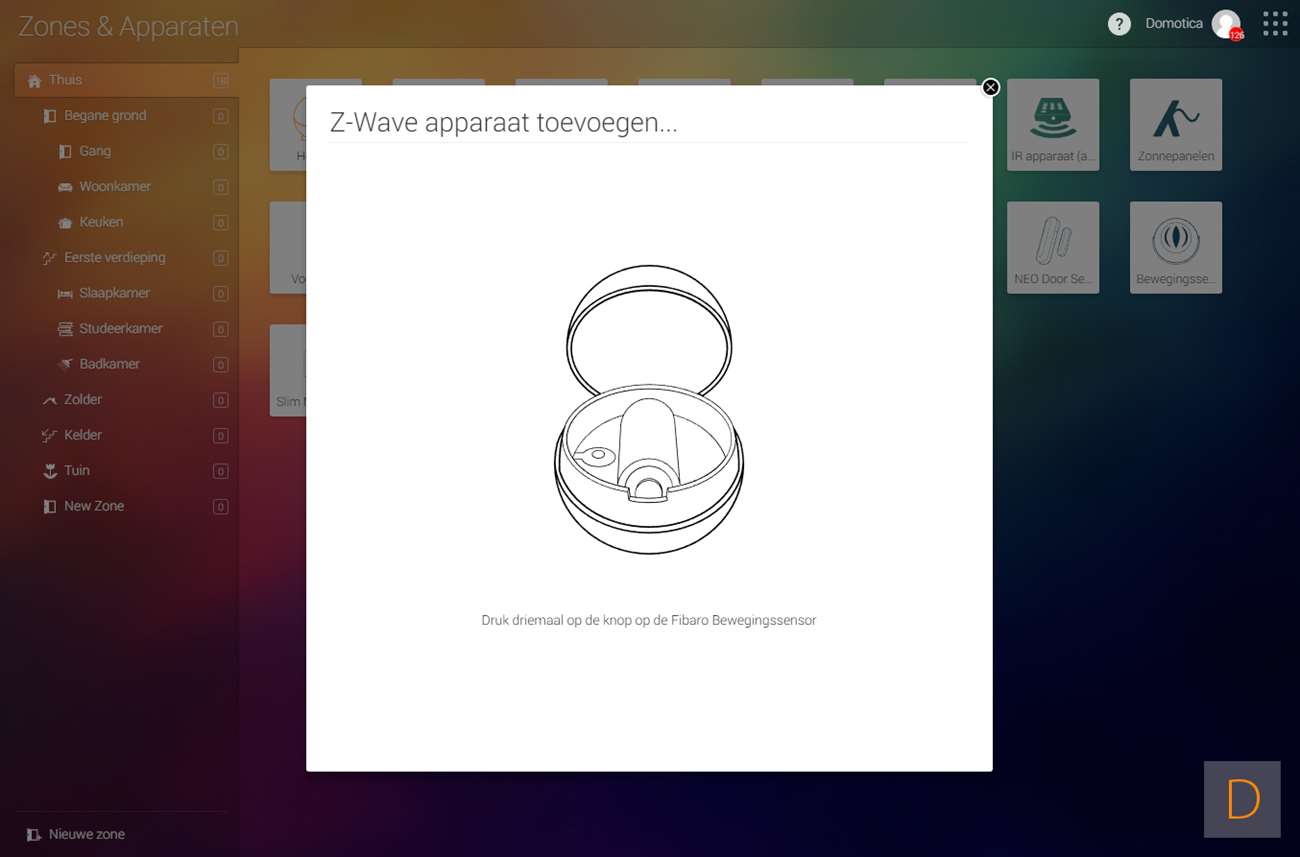Select the Studeerkamer zone
Screen dimensions: 1300x857
(x=134, y=329)
